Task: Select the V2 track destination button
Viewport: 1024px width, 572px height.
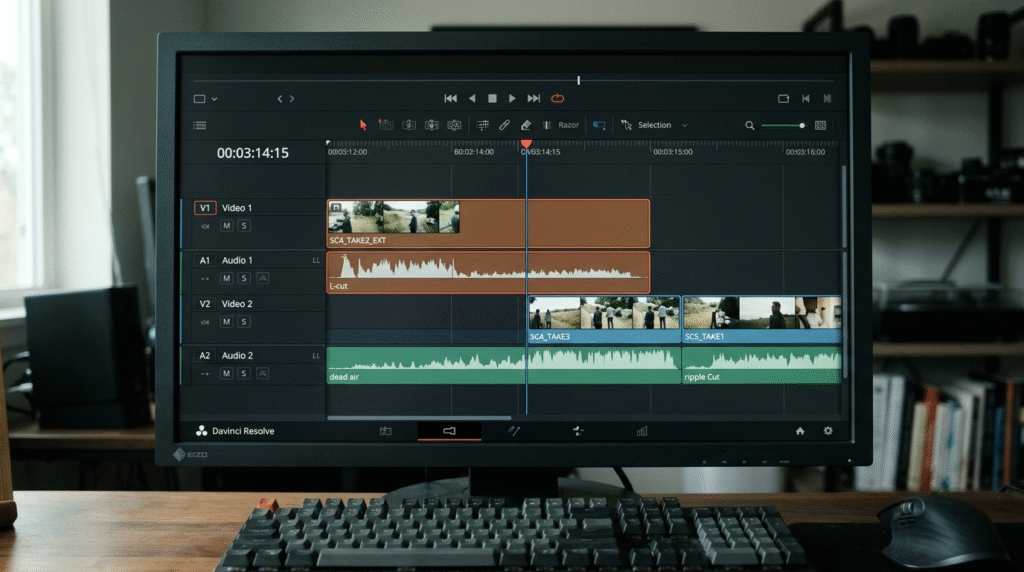Action: coord(205,304)
